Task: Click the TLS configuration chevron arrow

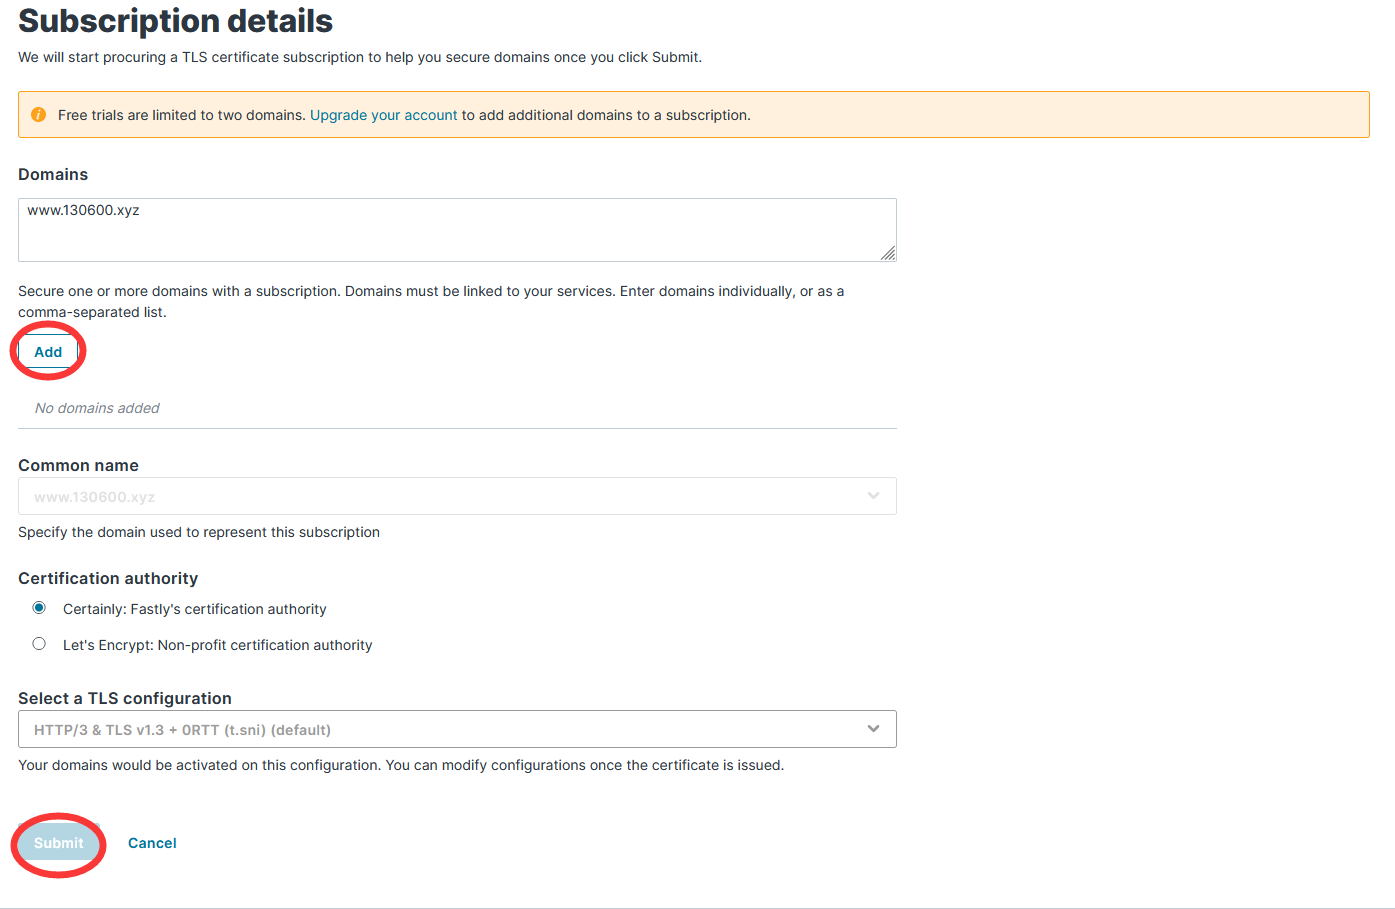Action: tap(874, 729)
